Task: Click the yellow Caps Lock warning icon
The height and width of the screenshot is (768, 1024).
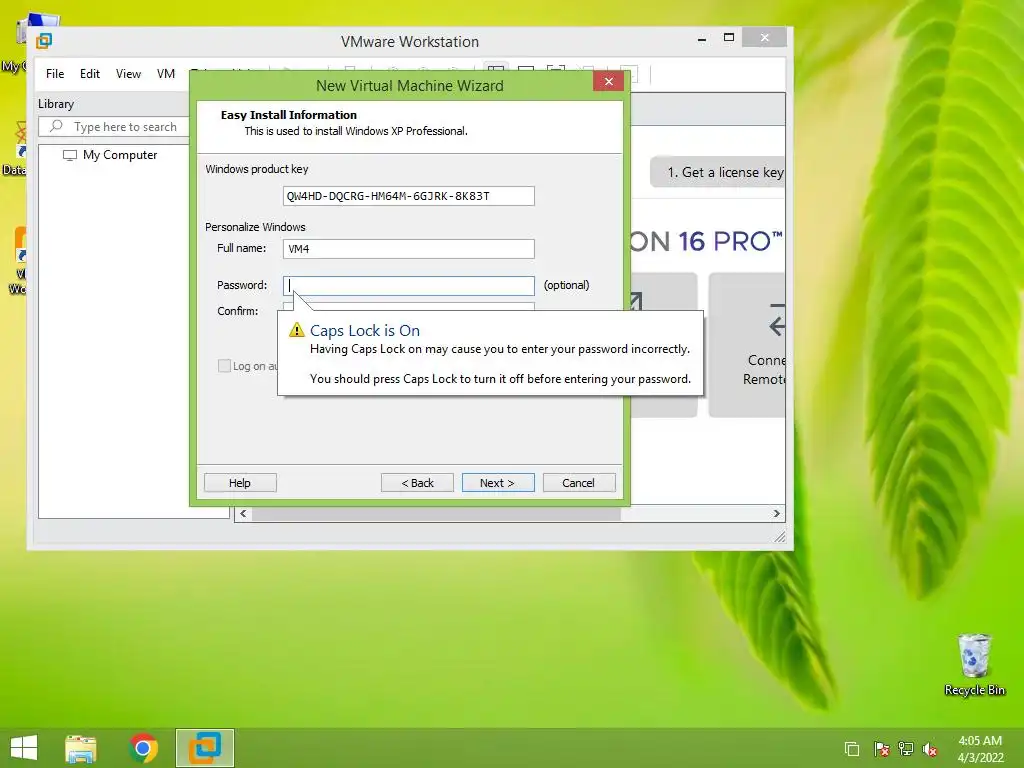Action: [296, 330]
